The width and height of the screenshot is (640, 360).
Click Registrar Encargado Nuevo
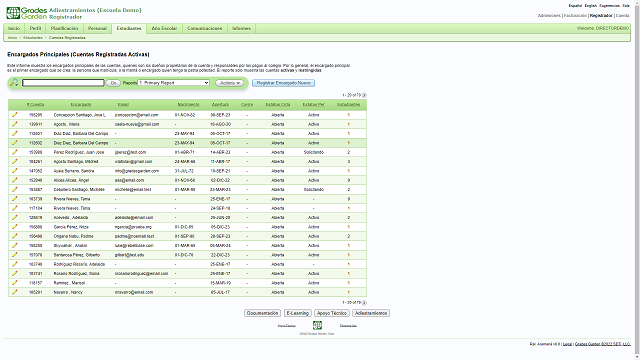click(x=283, y=83)
